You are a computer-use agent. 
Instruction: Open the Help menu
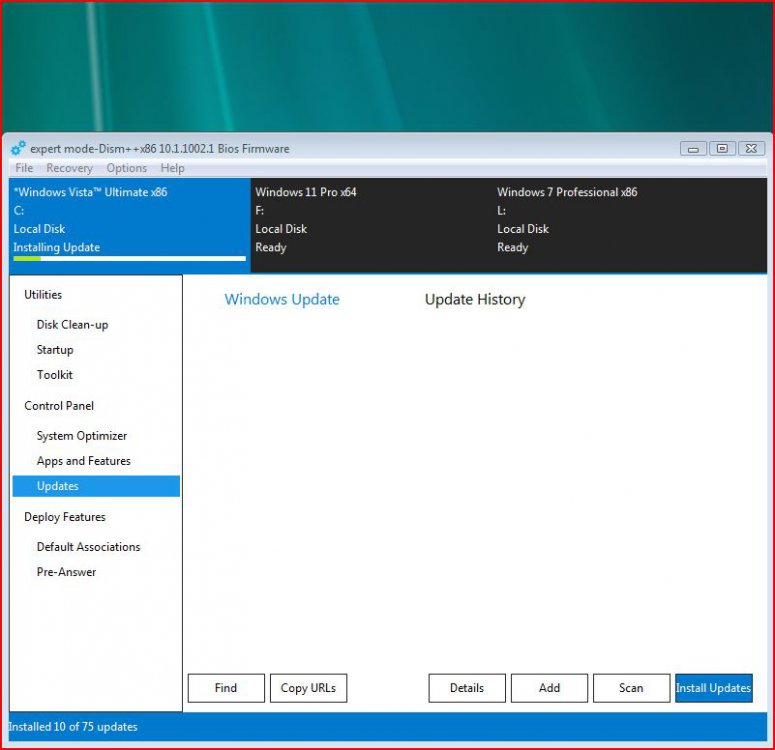(x=172, y=168)
